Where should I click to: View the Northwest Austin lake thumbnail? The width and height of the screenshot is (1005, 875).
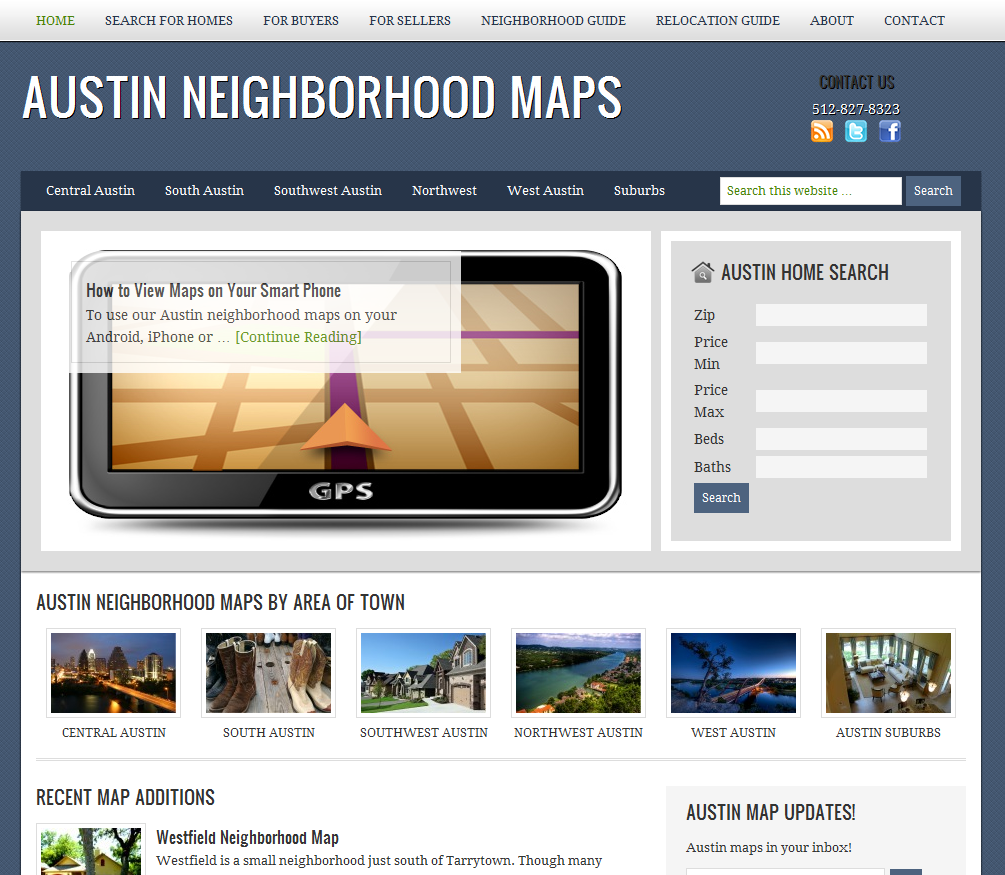click(x=578, y=673)
